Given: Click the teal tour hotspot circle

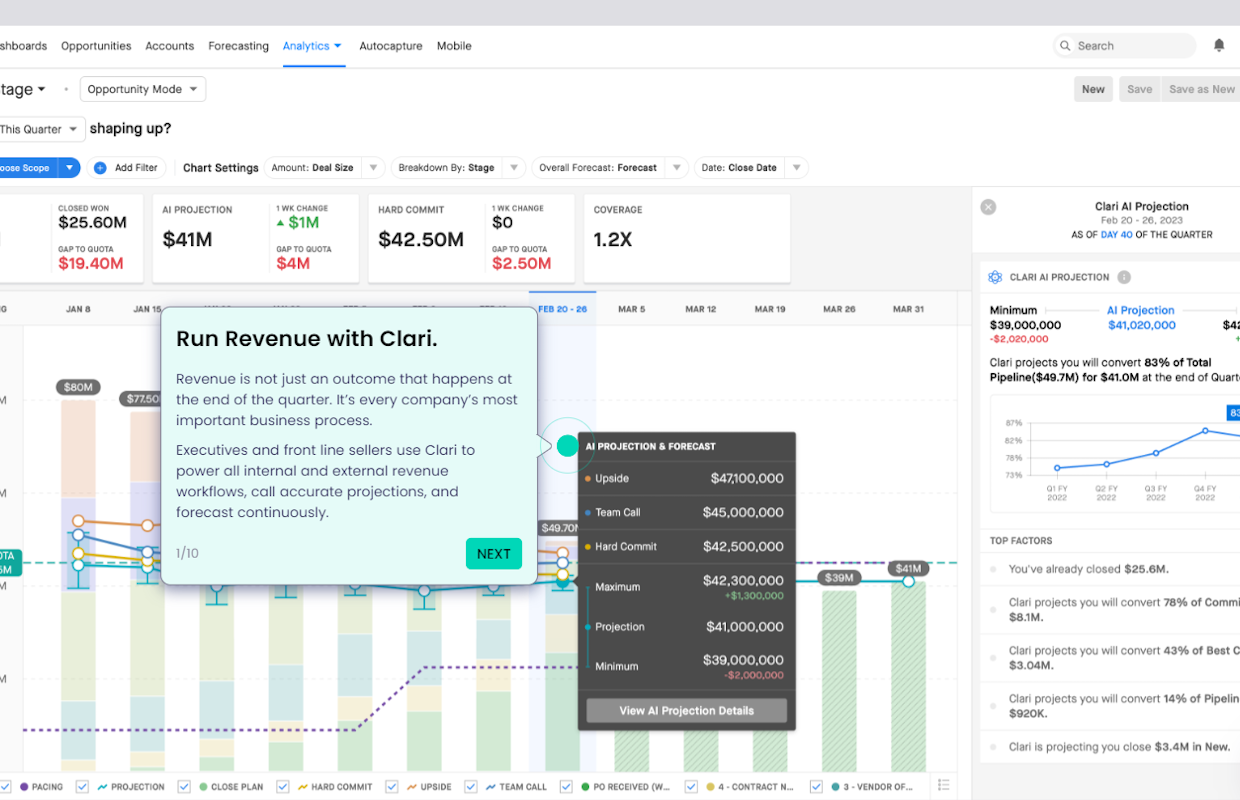Looking at the screenshot, I should [x=567, y=446].
